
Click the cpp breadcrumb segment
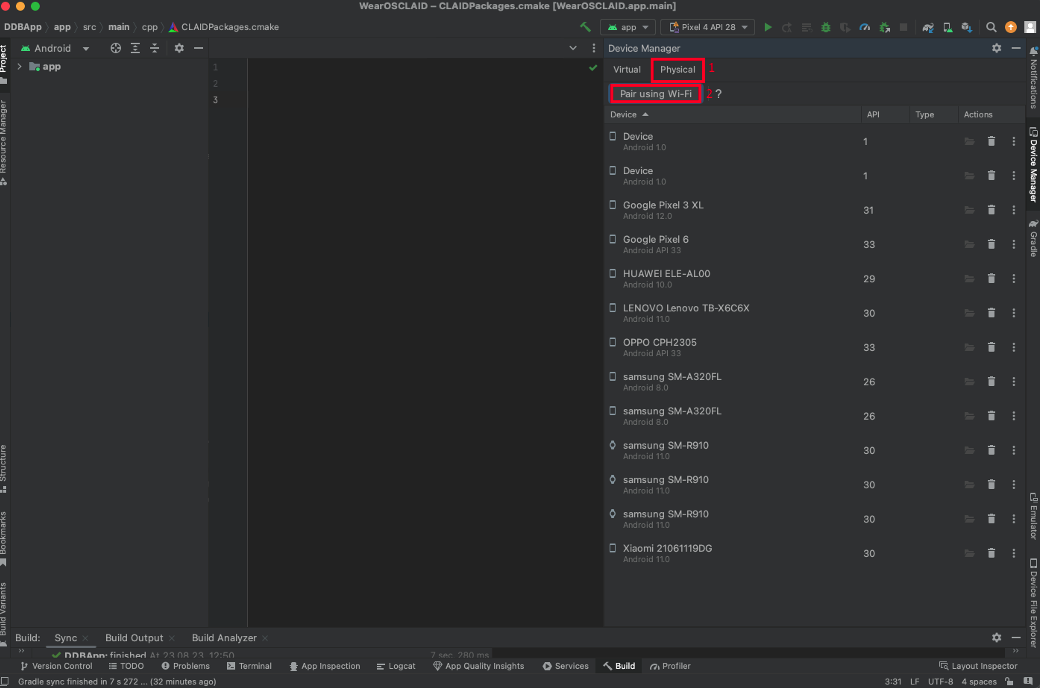coord(150,27)
